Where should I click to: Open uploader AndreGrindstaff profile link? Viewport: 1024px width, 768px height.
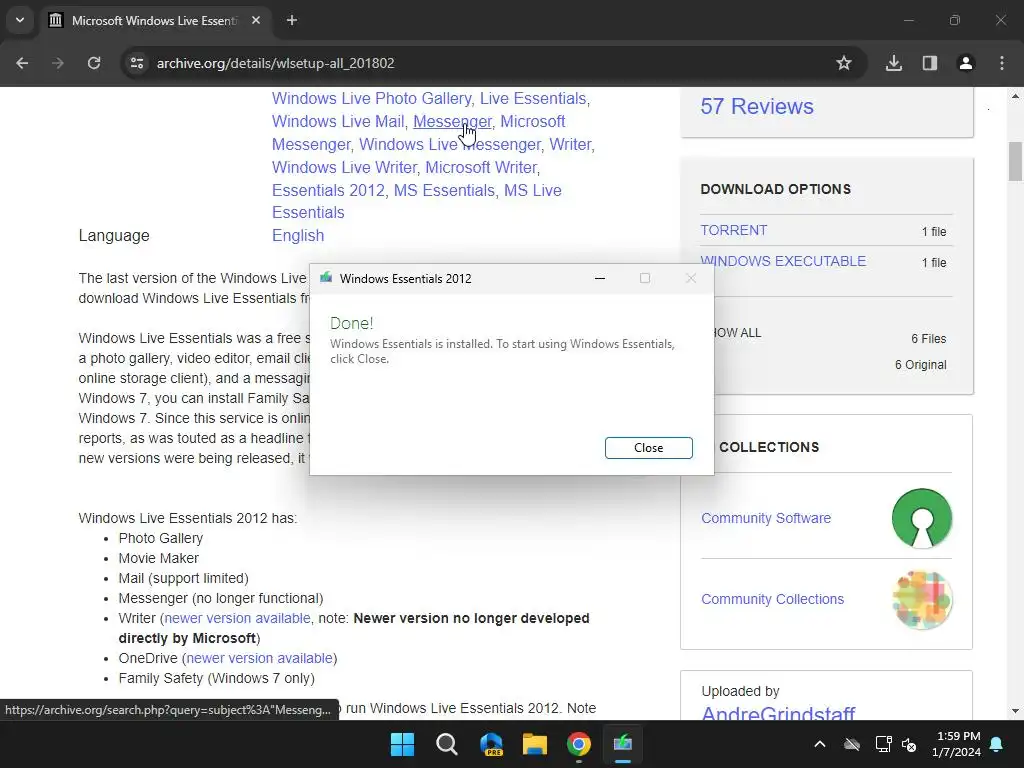click(778, 713)
